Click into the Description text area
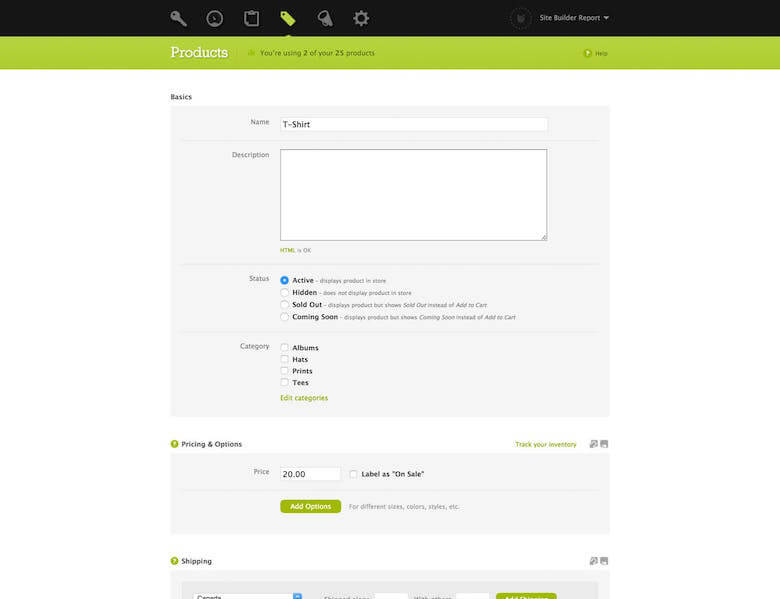The image size is (780, 599). [413, 194]
